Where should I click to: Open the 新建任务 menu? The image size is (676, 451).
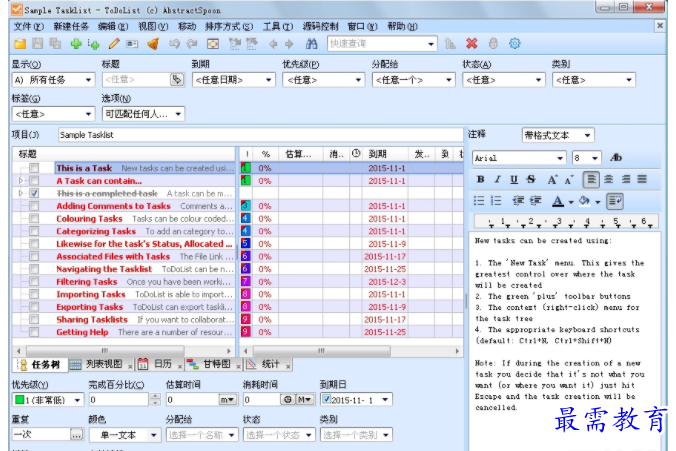coord(71,27)
